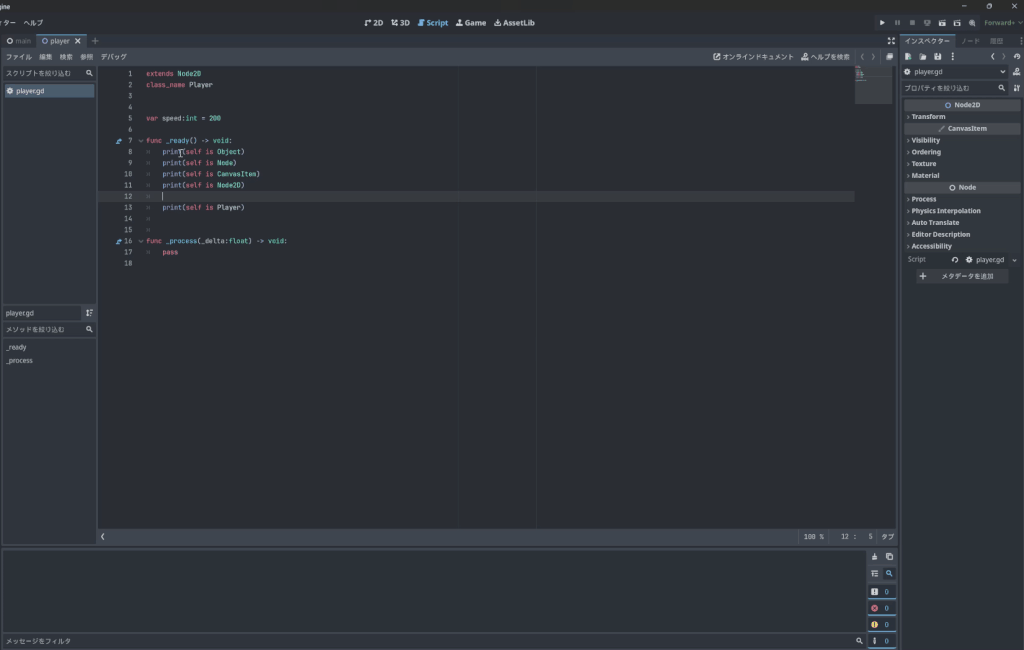Open the movie maker mode icon
This screenshot has width=1024, height=650.
tap(972, 23)
